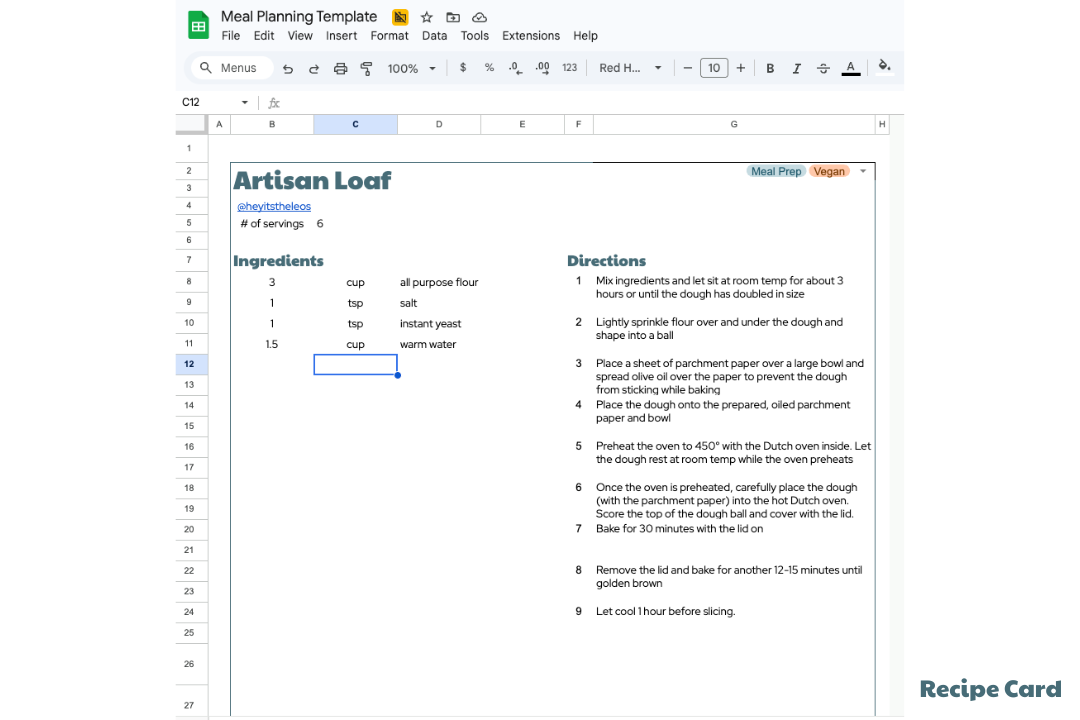
Task: Click the Directions heading cell
Action: pos(607,260)
